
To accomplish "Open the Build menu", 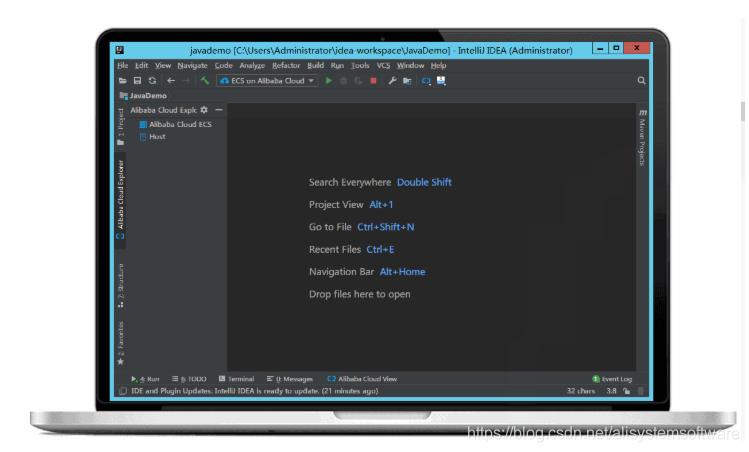I will (315, 65).
